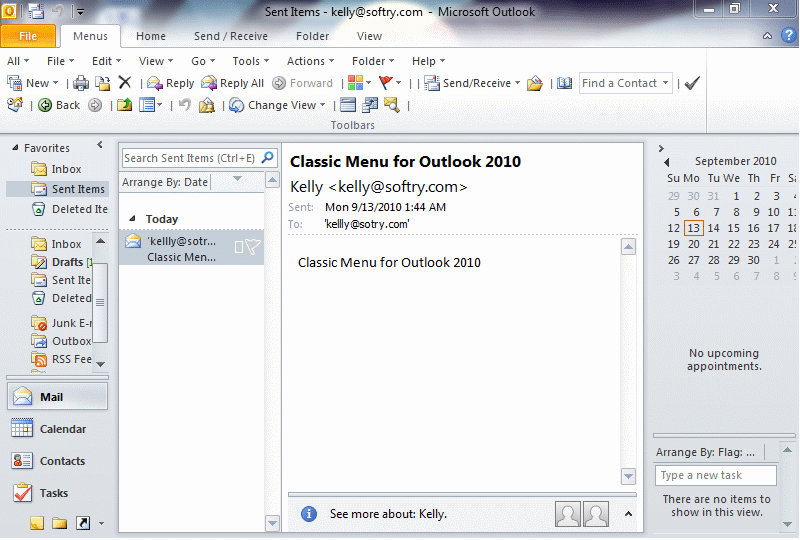
Task: Click the green Back arrow icon
Action: (45, 105)
